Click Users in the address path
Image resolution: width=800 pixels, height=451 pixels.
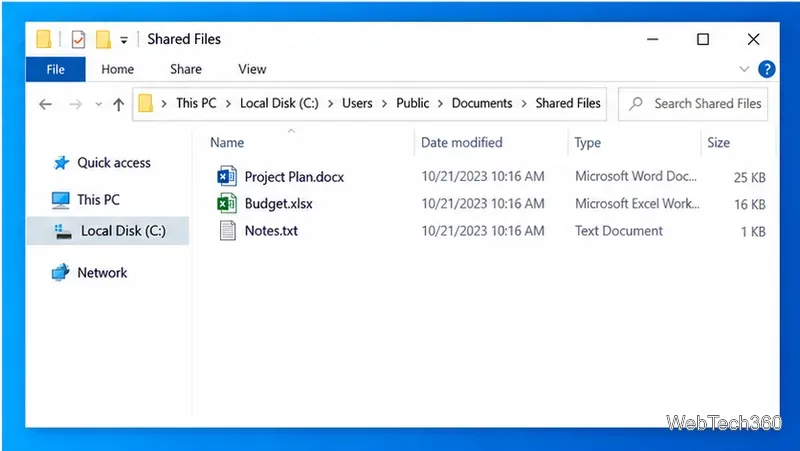tap(357, 104)
